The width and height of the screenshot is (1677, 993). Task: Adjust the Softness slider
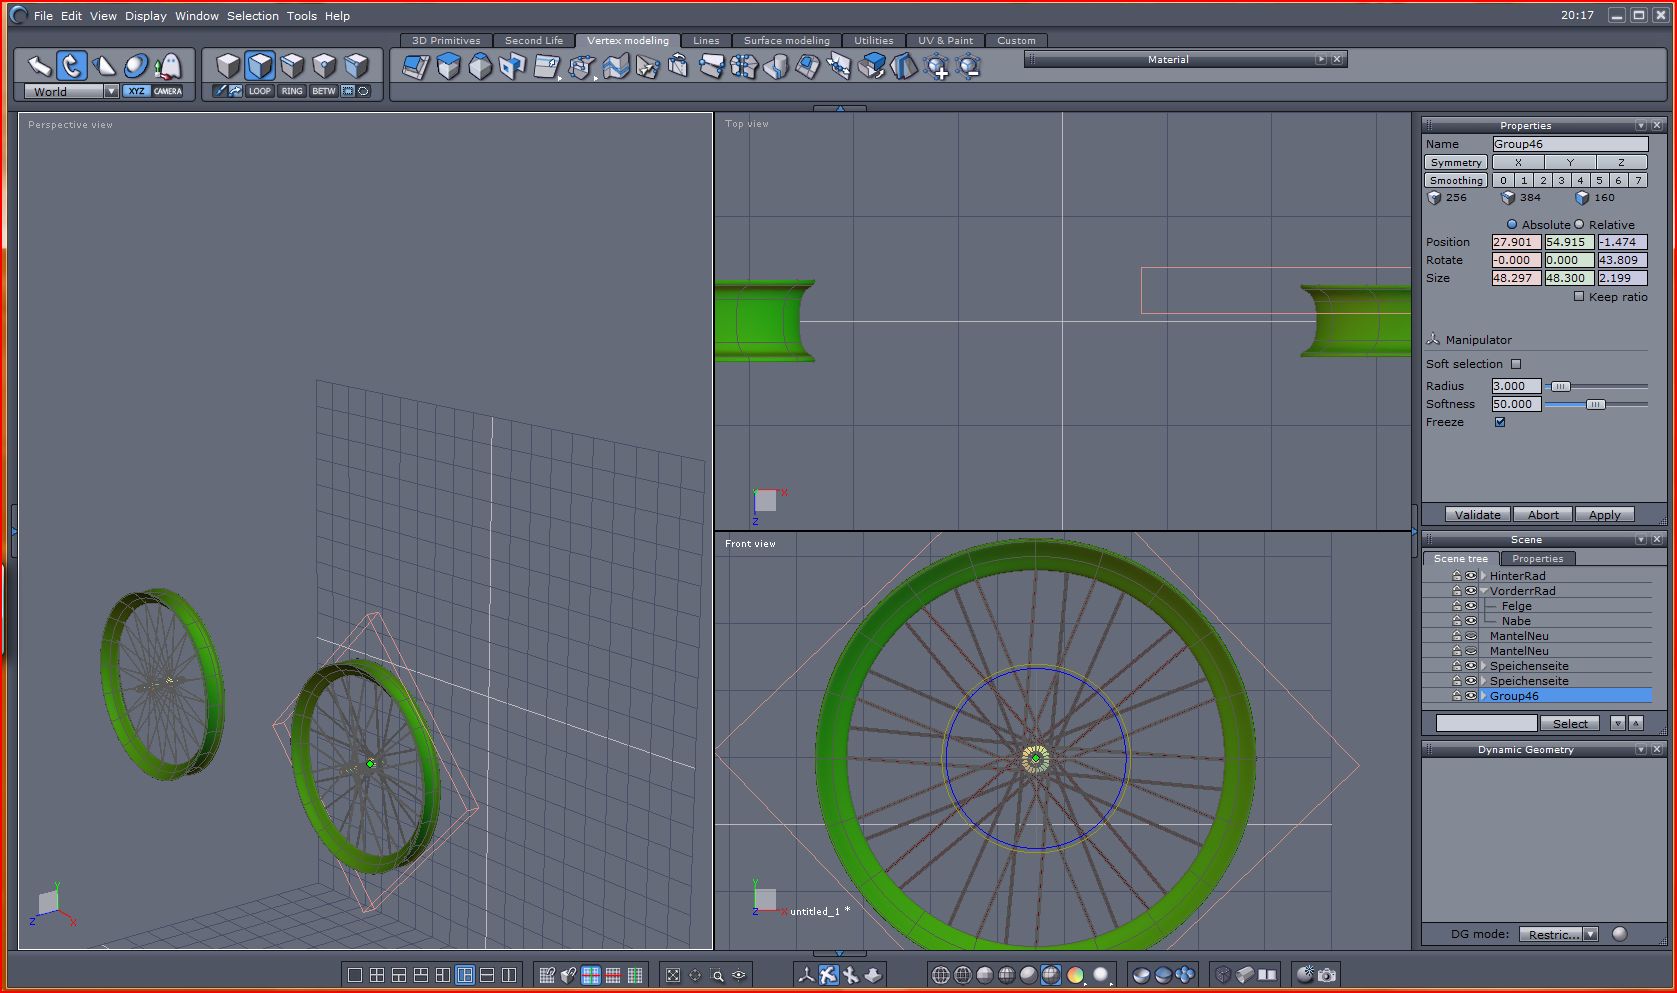pos(1595,404)
